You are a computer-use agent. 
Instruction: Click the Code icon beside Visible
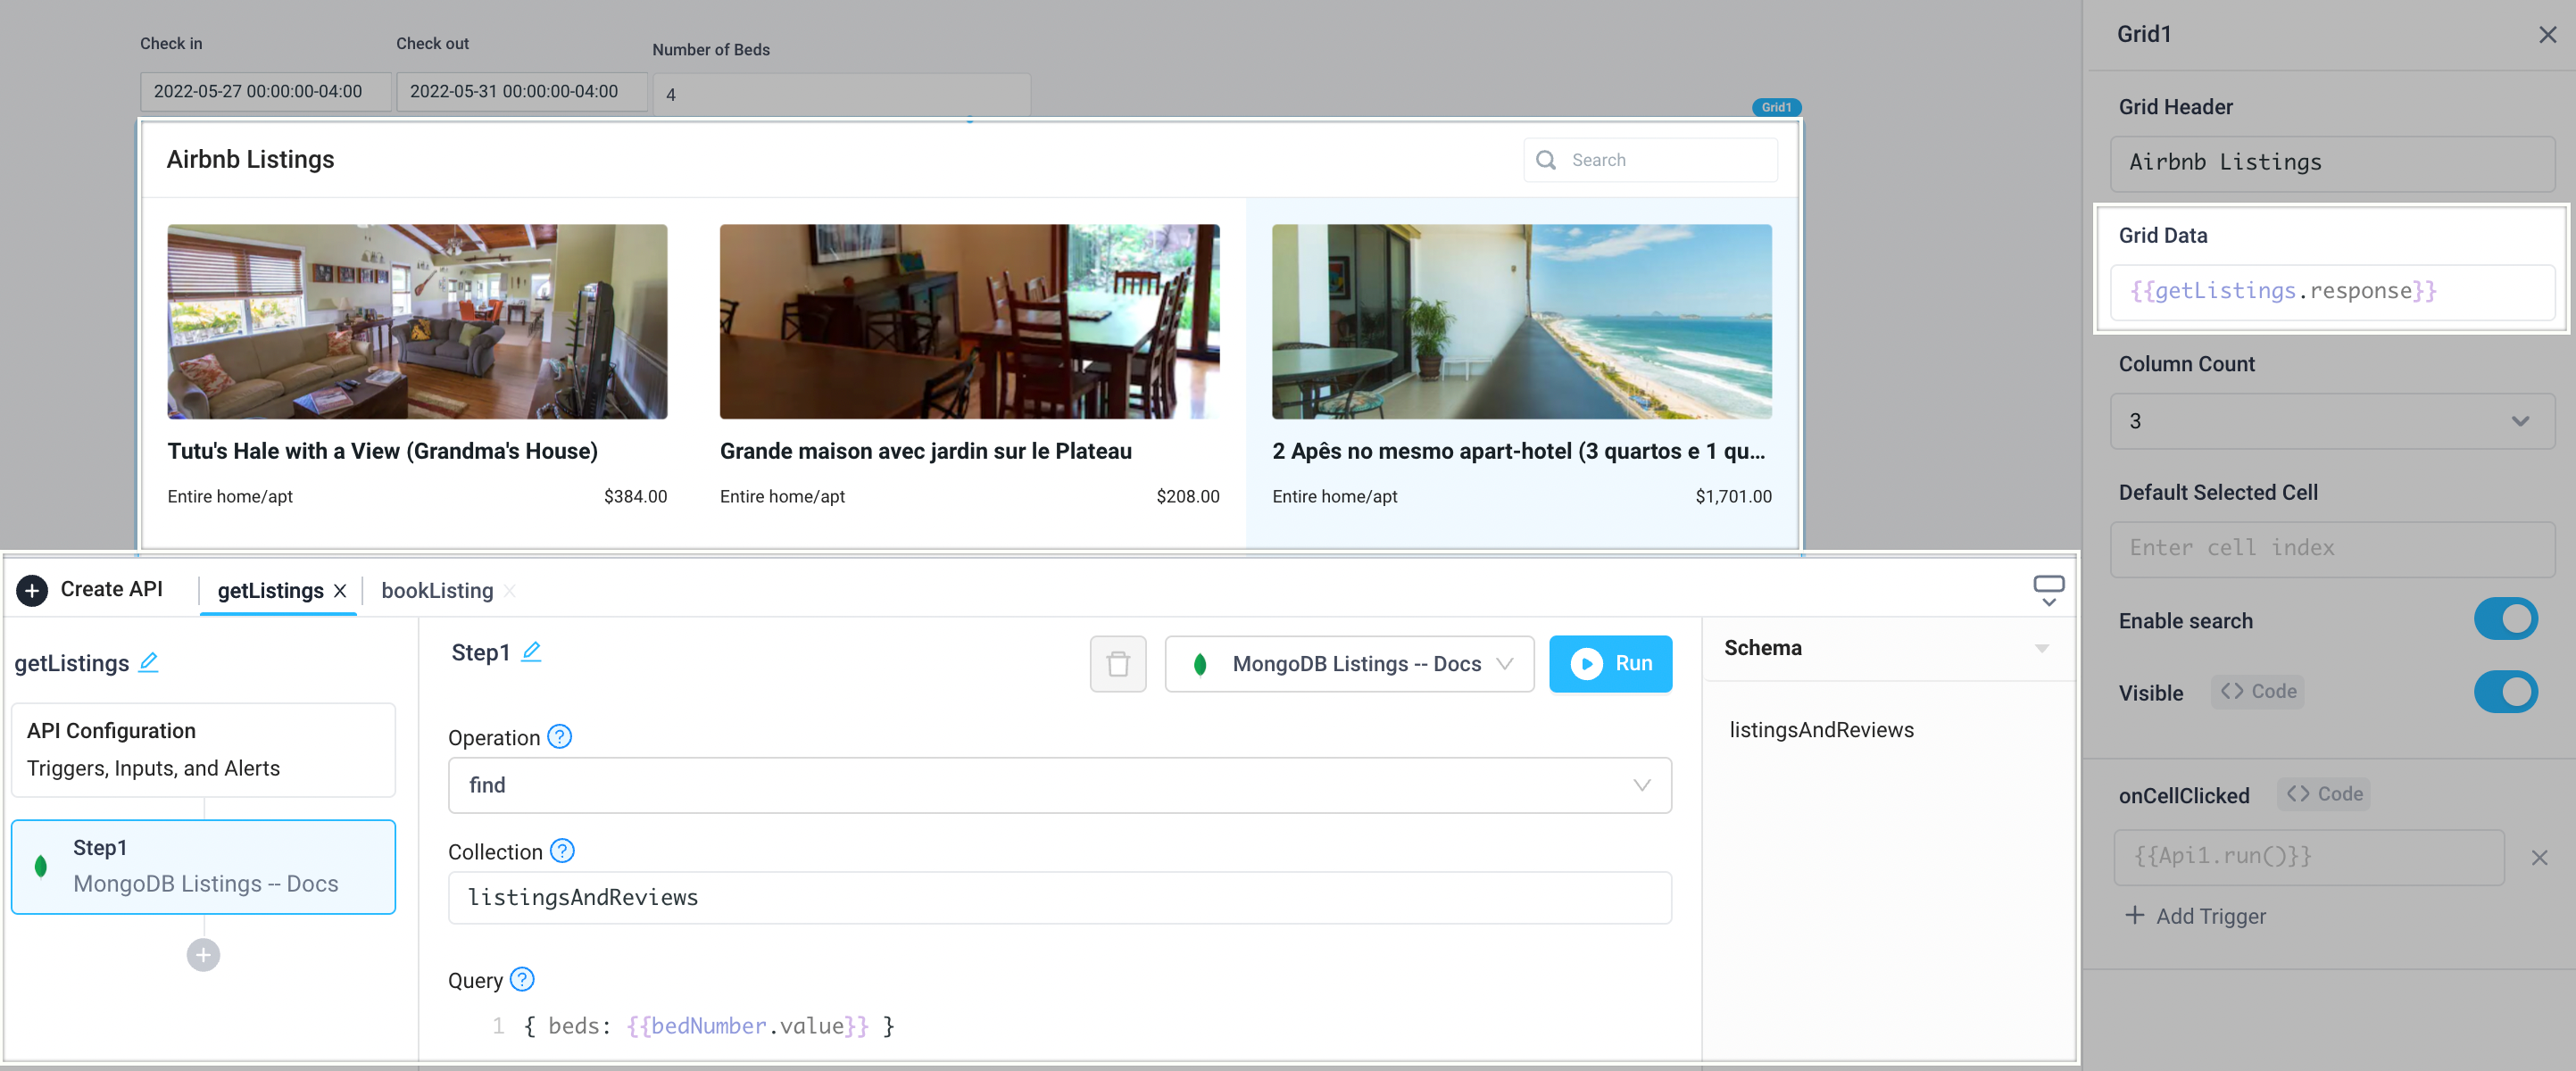(2257, 691)
